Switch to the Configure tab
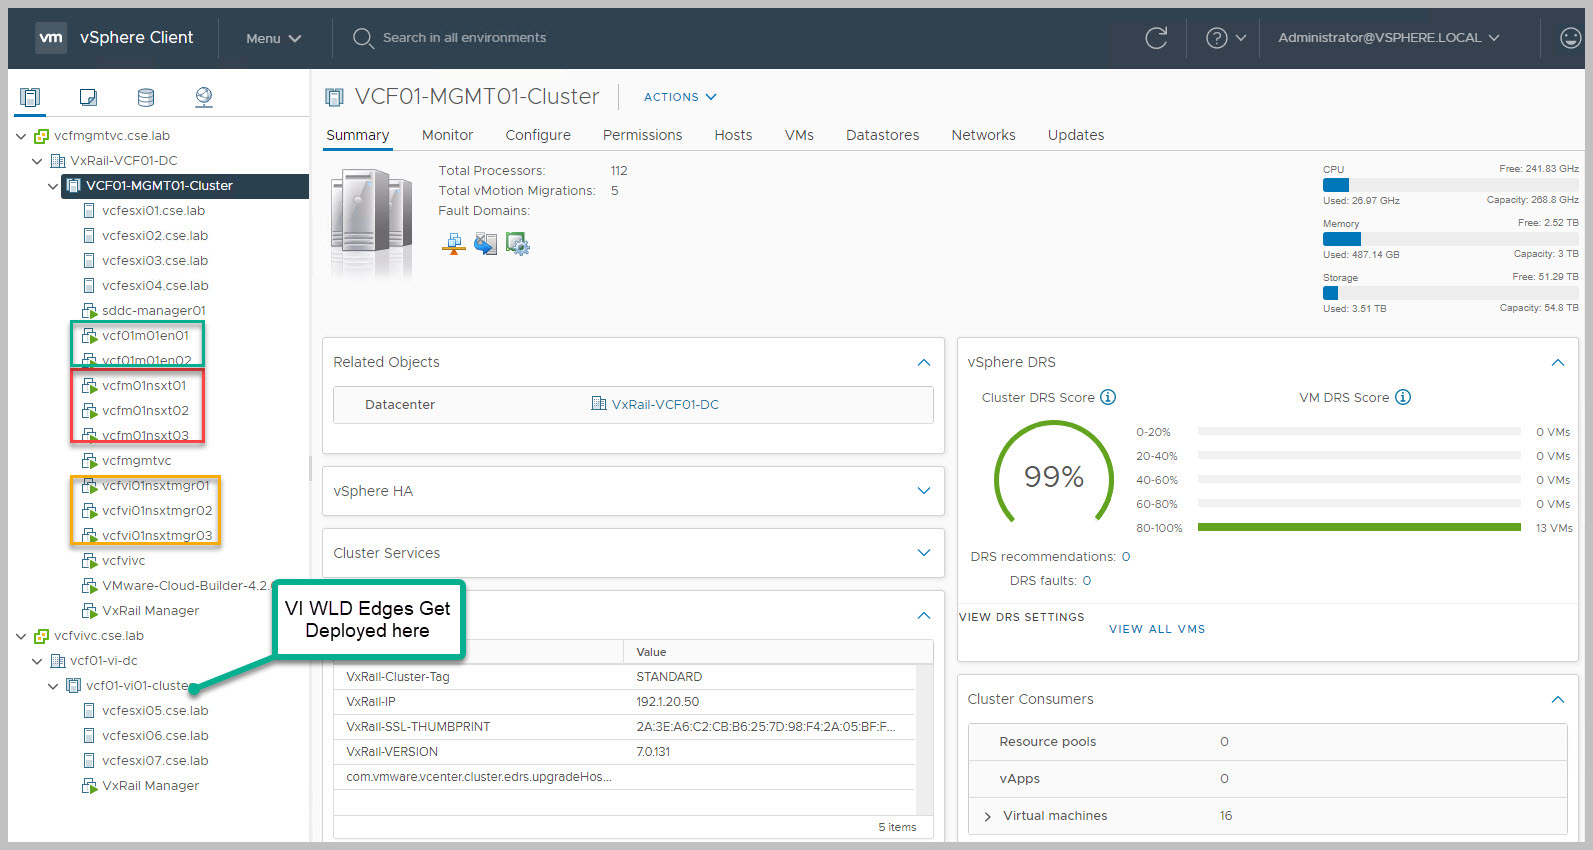The height and width of the screenshot is (850, 1593). click(x=538, y=135)
